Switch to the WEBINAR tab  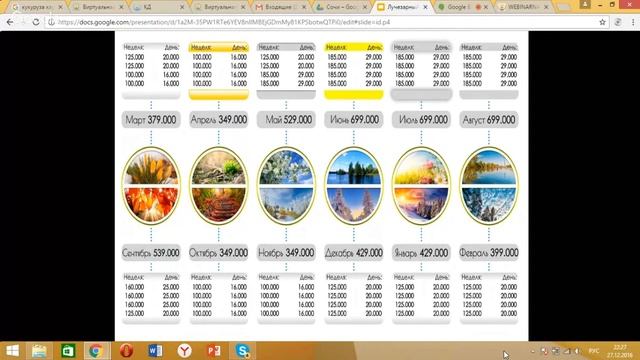coord(523,7)
